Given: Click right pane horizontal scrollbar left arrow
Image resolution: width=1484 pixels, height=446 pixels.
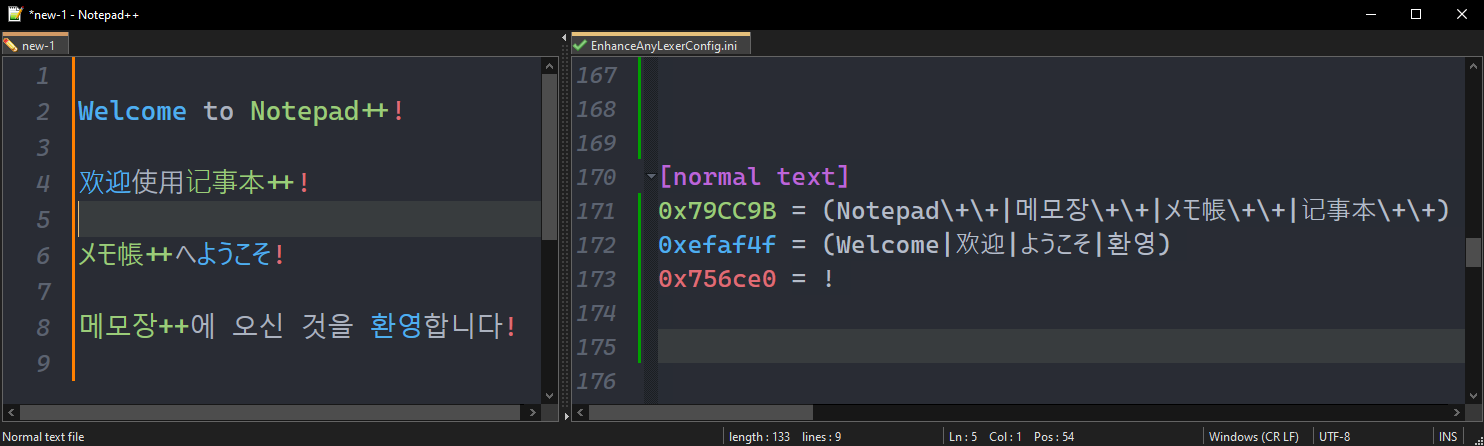Looking at the screenshot, I should point(580,412).
